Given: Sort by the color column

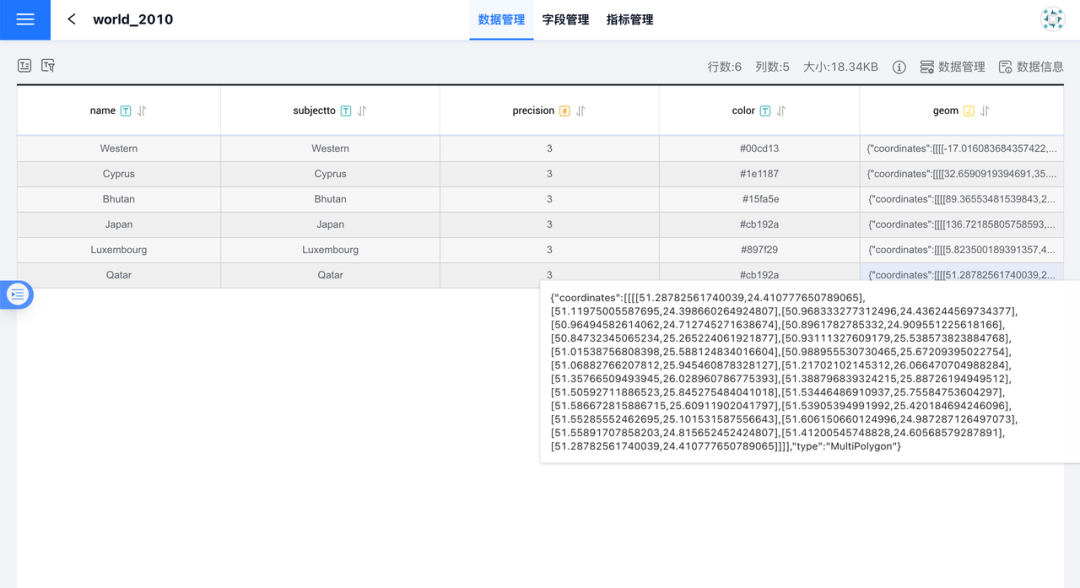Looking at the screenshot, I should 781,111.
